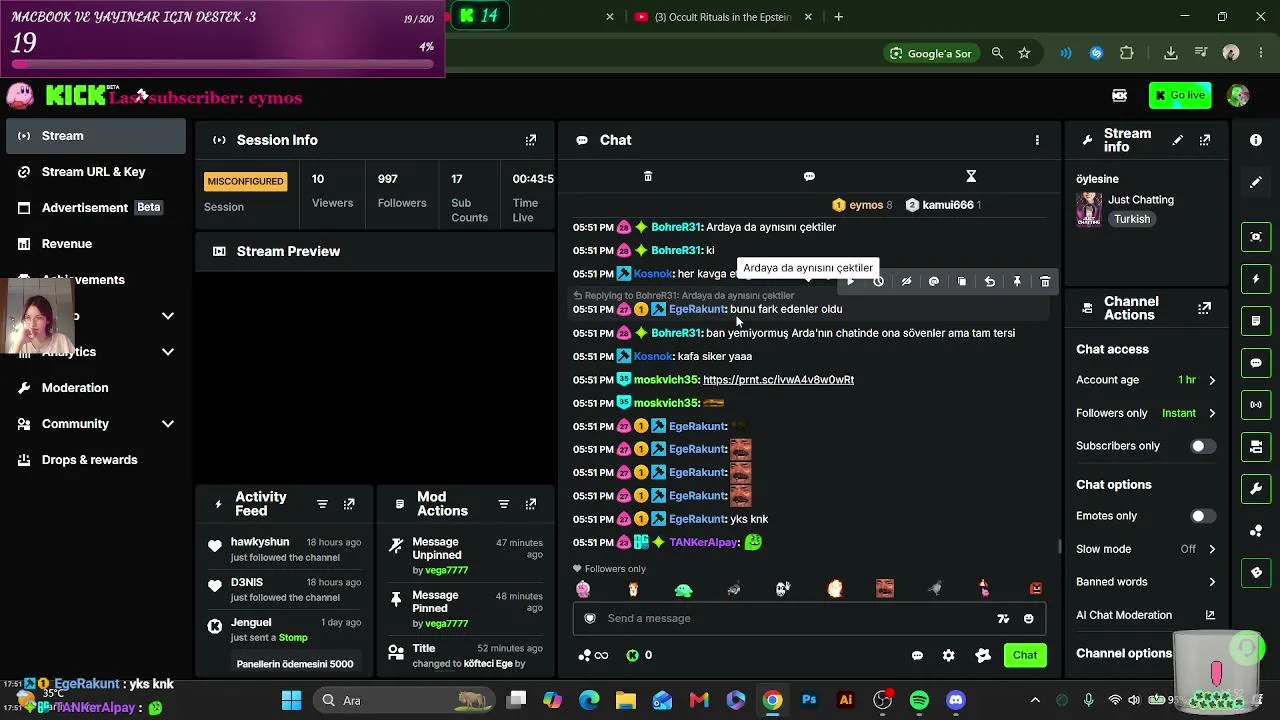The width and height of the screenshot is (1280, 720).
Task: Pop out the Stream info panel
Action: 1205,140
